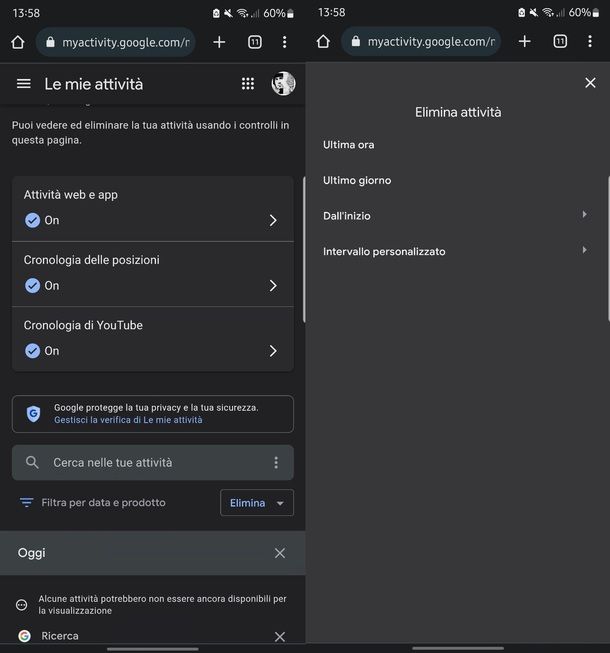This screenshot has height=653, width=610.
Task: Tap the lock icon in left address bar
Action: tap(50, 42)
